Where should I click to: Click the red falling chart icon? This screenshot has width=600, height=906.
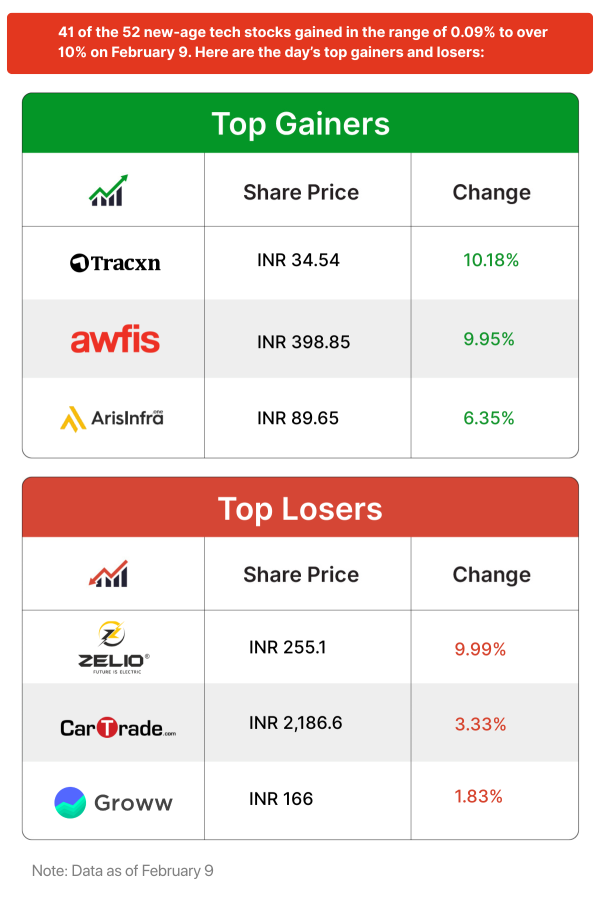click(x=107, y=573)
